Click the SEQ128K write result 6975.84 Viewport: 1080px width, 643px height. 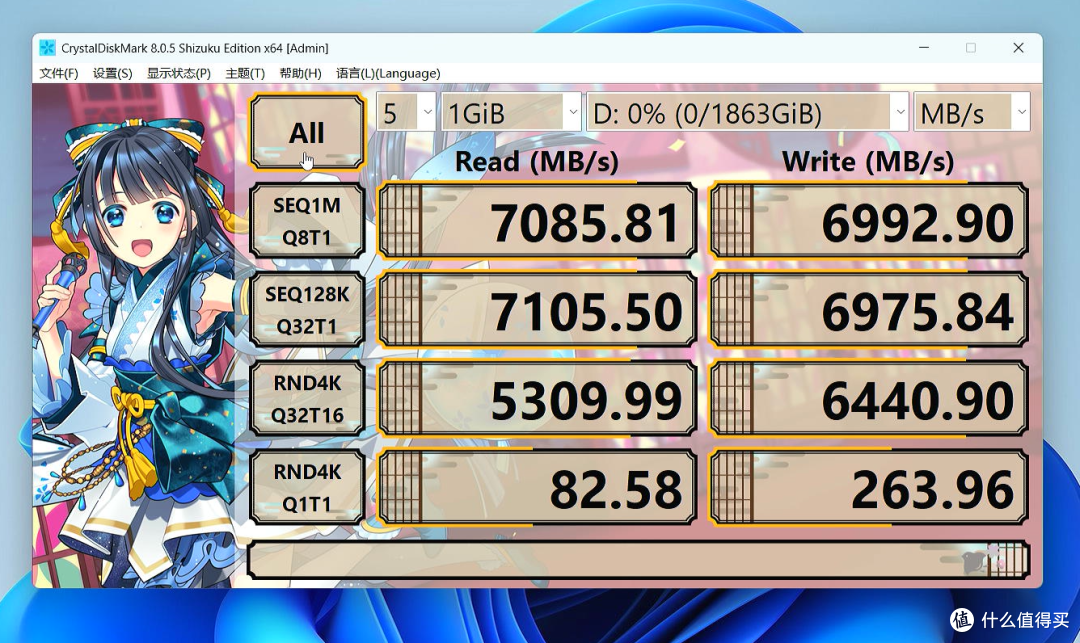[x=869, y=309]
